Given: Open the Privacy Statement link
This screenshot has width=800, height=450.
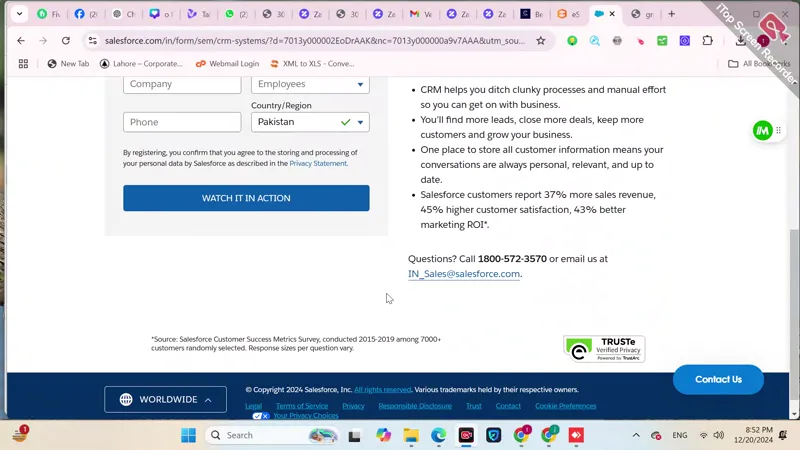Looking at the screenshot, I should [x=318, y=163].
